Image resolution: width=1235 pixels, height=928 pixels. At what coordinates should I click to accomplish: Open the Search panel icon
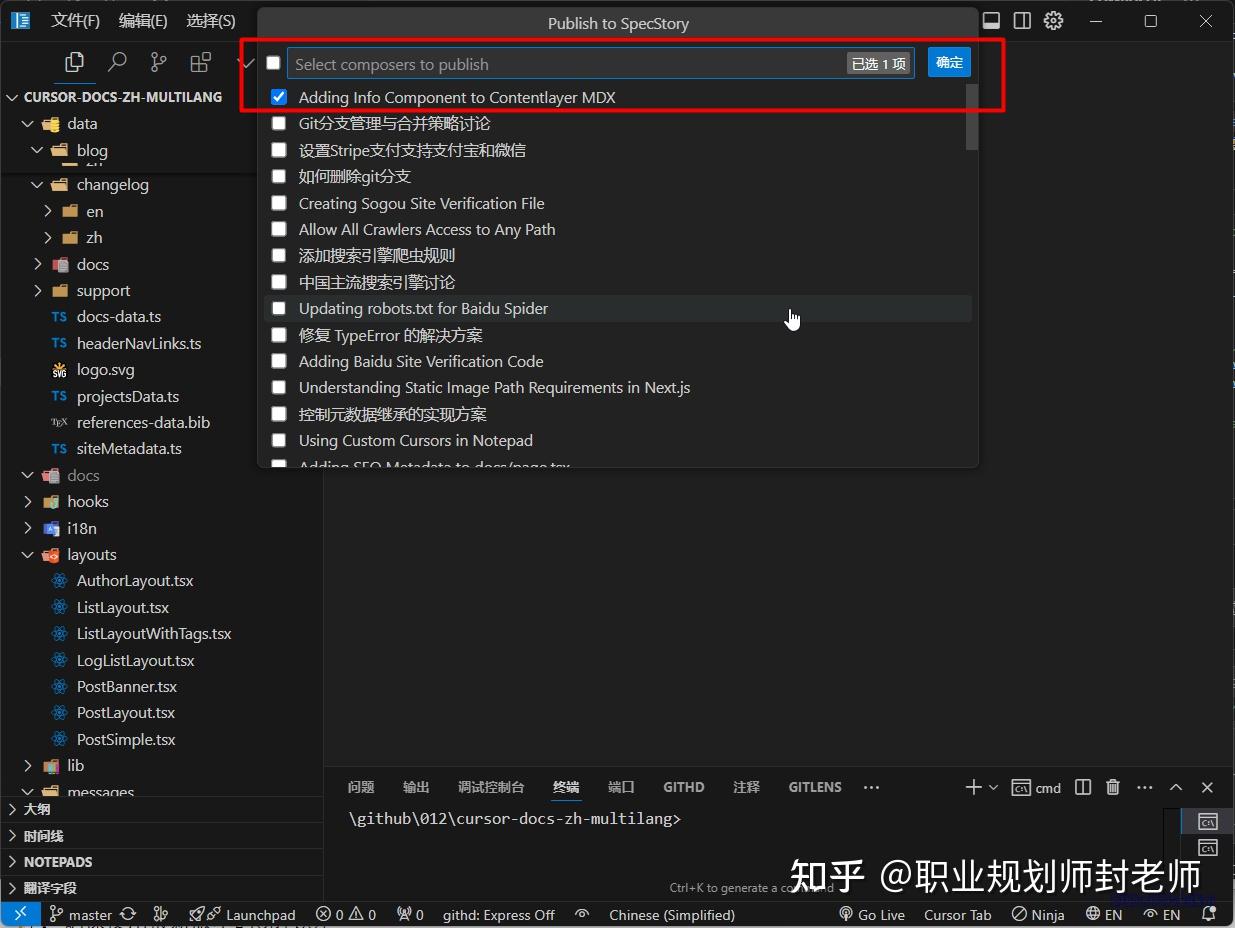(x=117, y=61)
